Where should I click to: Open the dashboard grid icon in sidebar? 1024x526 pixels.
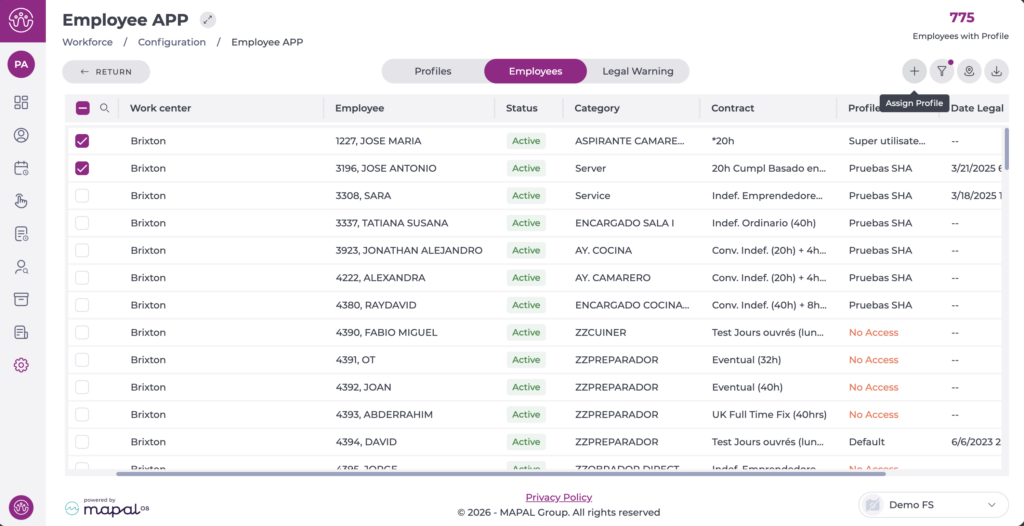pyautogui.click(x=21, y=102)
